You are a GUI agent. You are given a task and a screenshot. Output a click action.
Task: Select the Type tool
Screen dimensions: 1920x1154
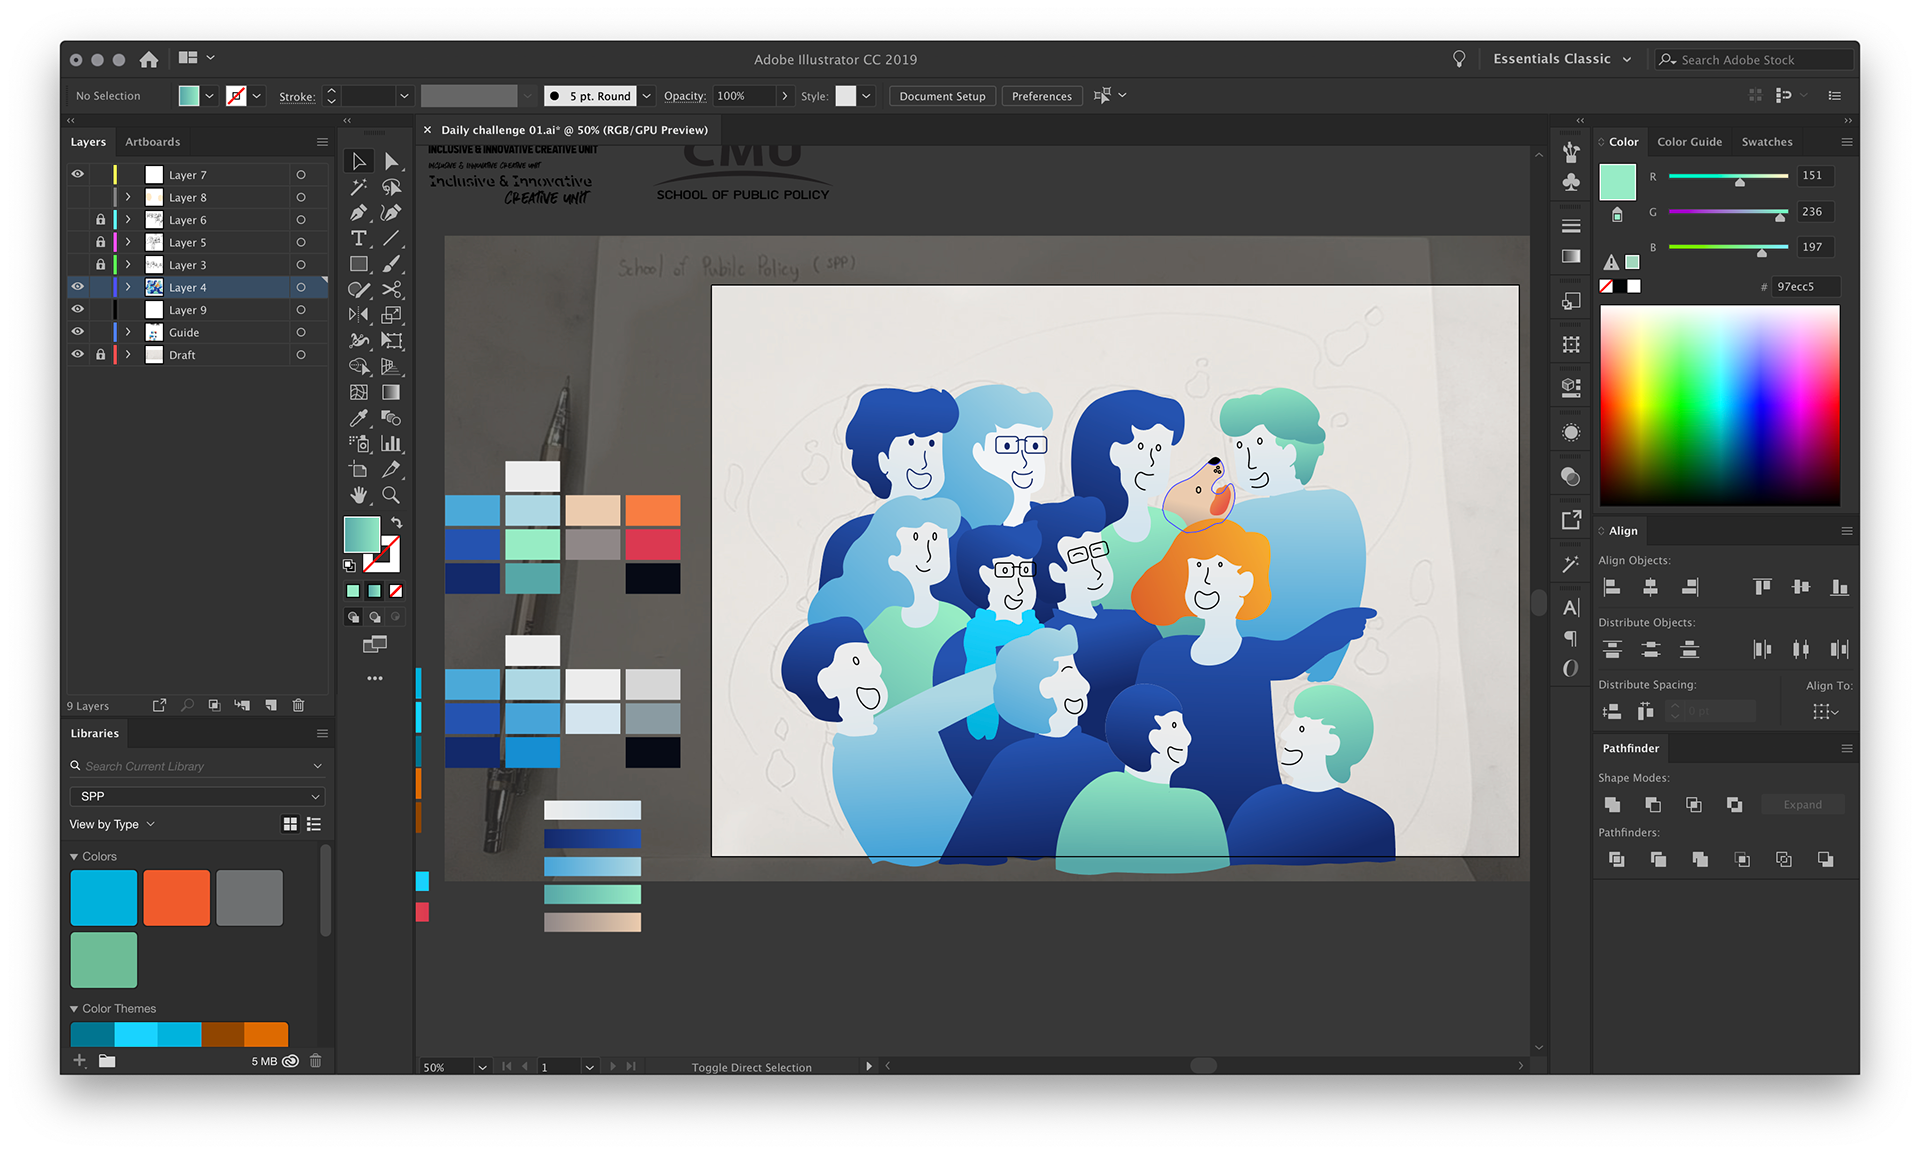358,238
